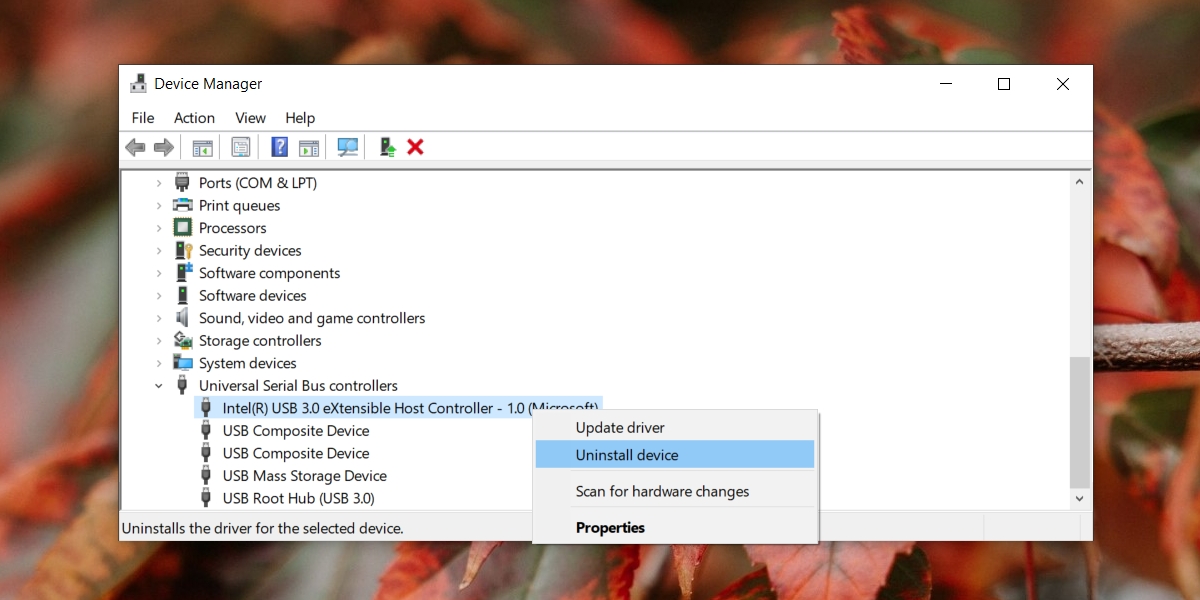Toggle Show/Hide Action Pane toolbar icon
The width and height of the screenshot is (1200, 600).
click(309, 147)
